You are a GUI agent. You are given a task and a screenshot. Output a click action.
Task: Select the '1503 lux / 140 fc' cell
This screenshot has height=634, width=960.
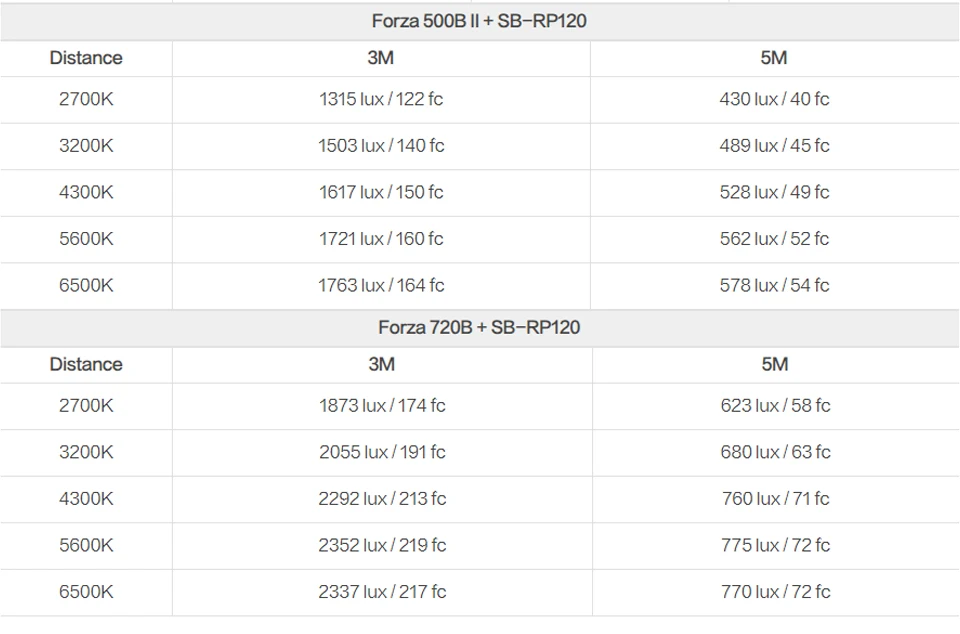click(381, 146)
